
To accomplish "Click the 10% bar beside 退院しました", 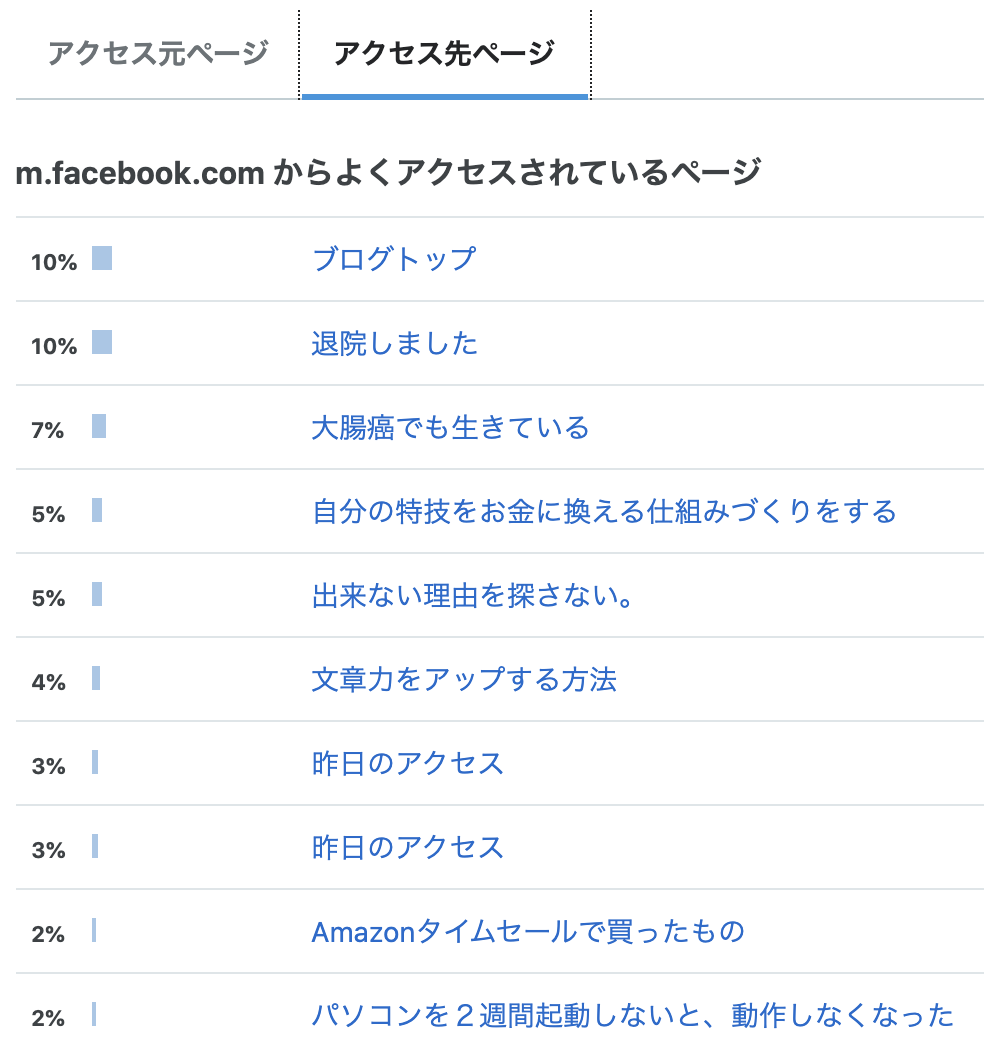I will (102, 342).
